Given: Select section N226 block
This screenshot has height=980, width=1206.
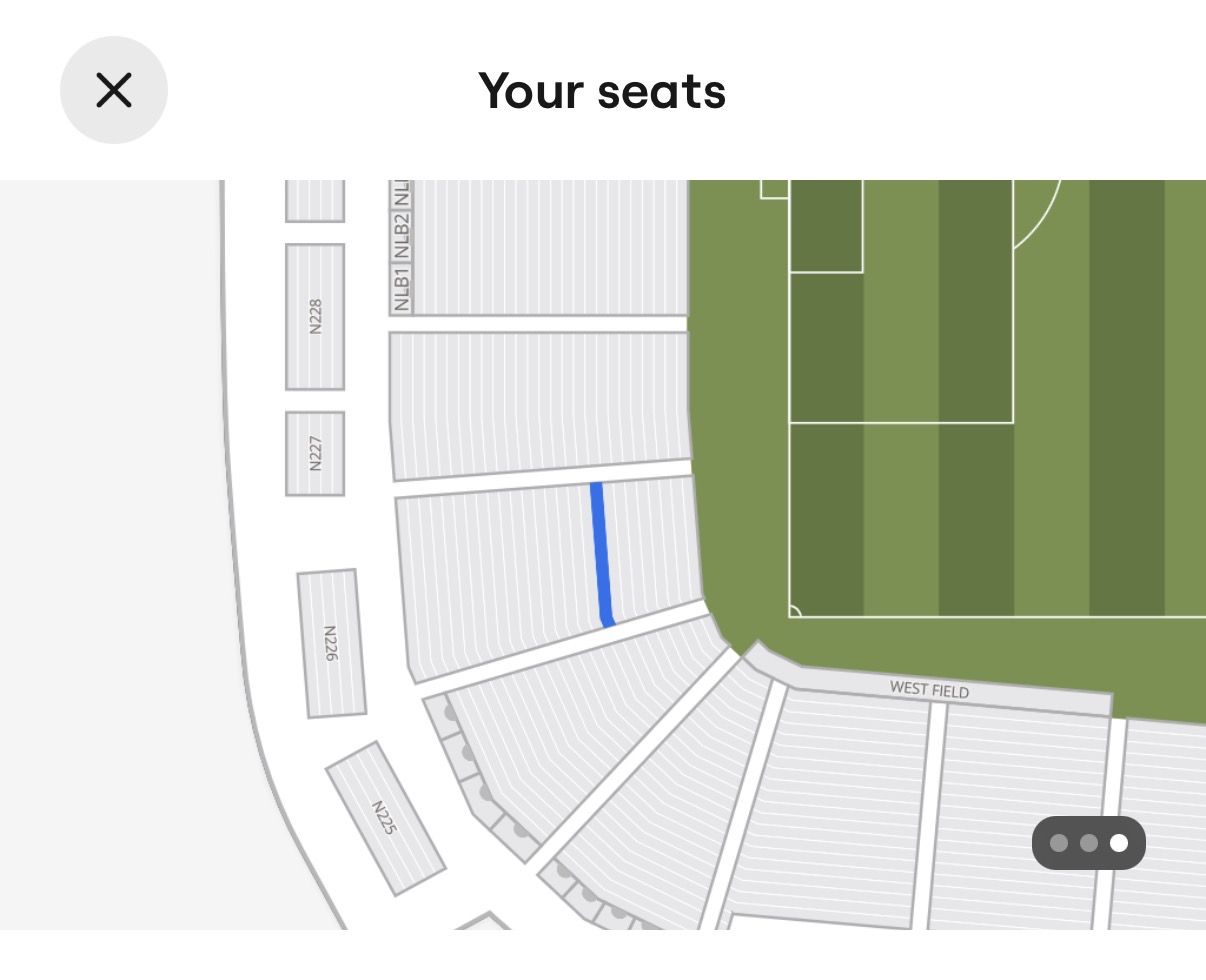Looking at the screenshot, I should pos(331,643).
